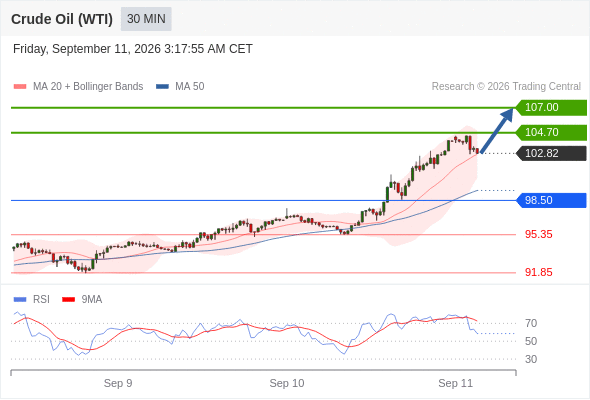The width and height of the screenshot is (590, 400).
Task: Click the chart timestamp text
Action: pyautogui.click(x=132, y=49)
